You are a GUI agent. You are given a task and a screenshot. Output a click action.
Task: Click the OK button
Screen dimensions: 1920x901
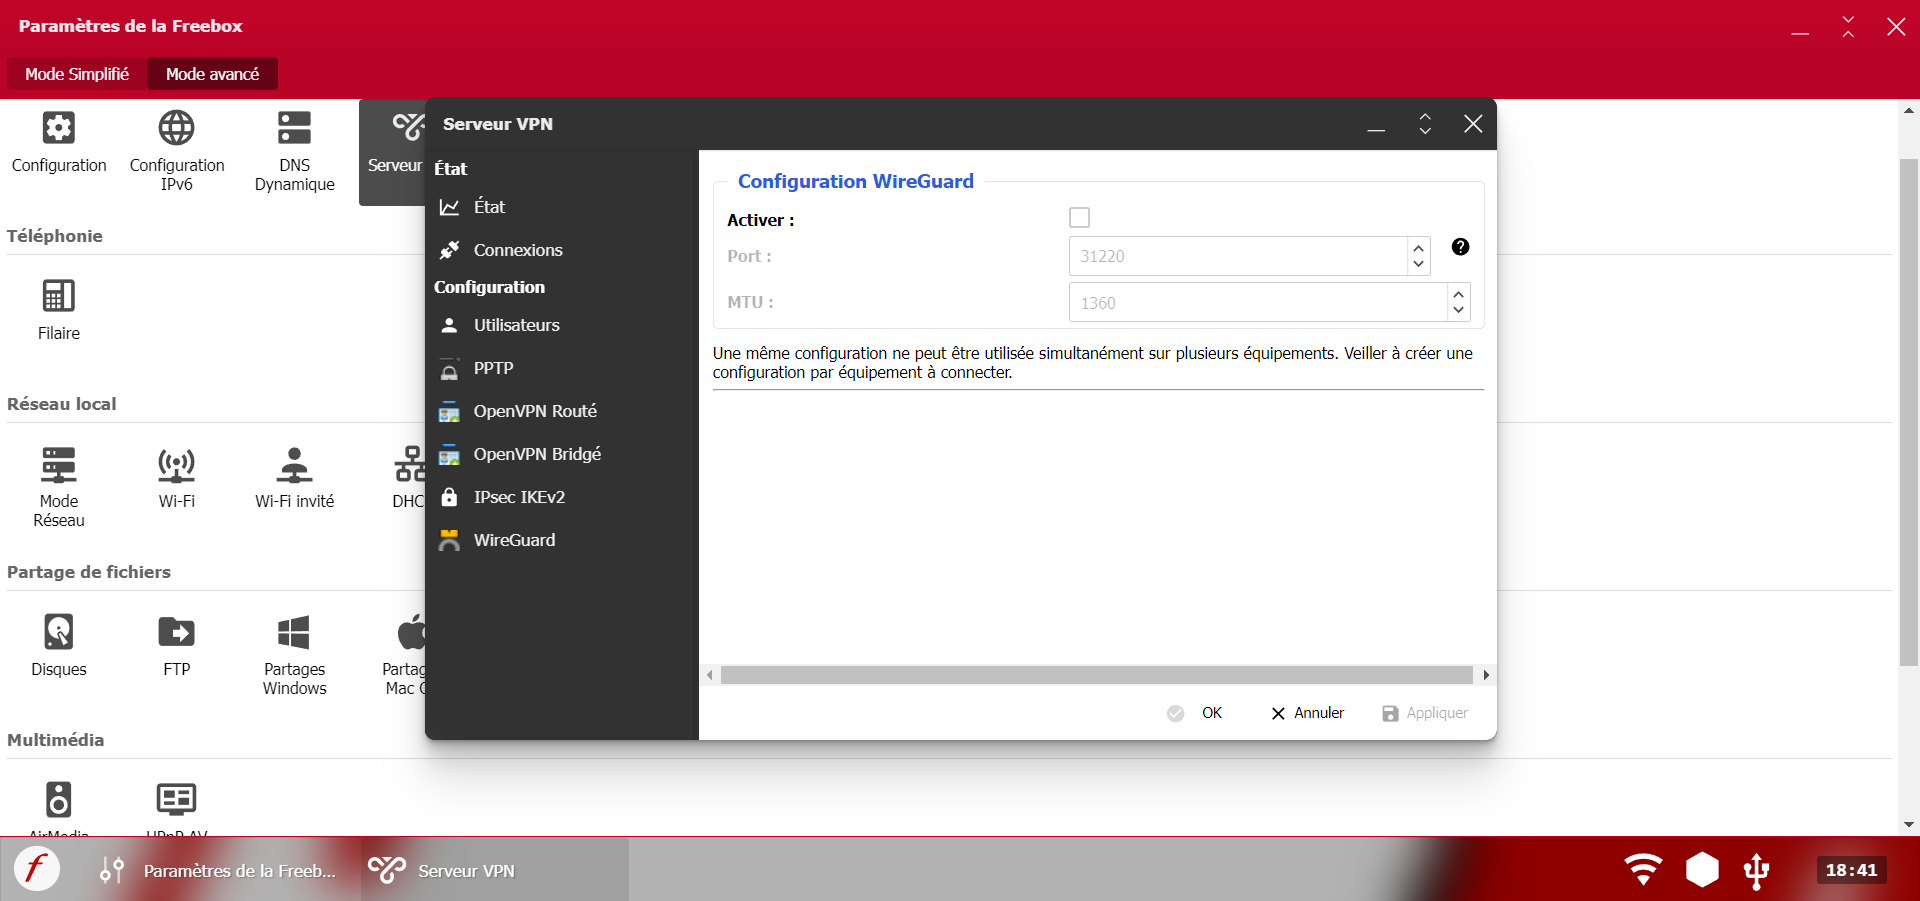pyautogui.click(x=1195, y=713)
